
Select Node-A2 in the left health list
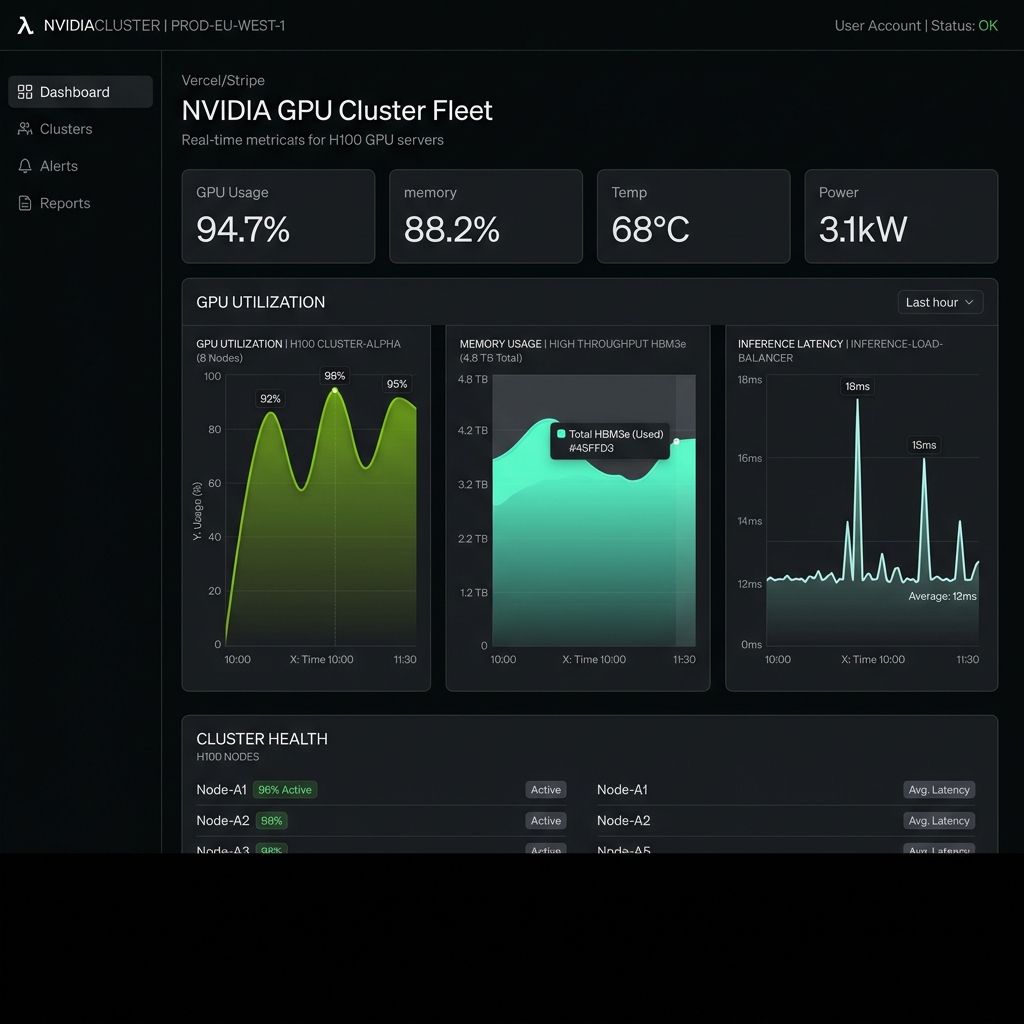[x=223, y=821]
